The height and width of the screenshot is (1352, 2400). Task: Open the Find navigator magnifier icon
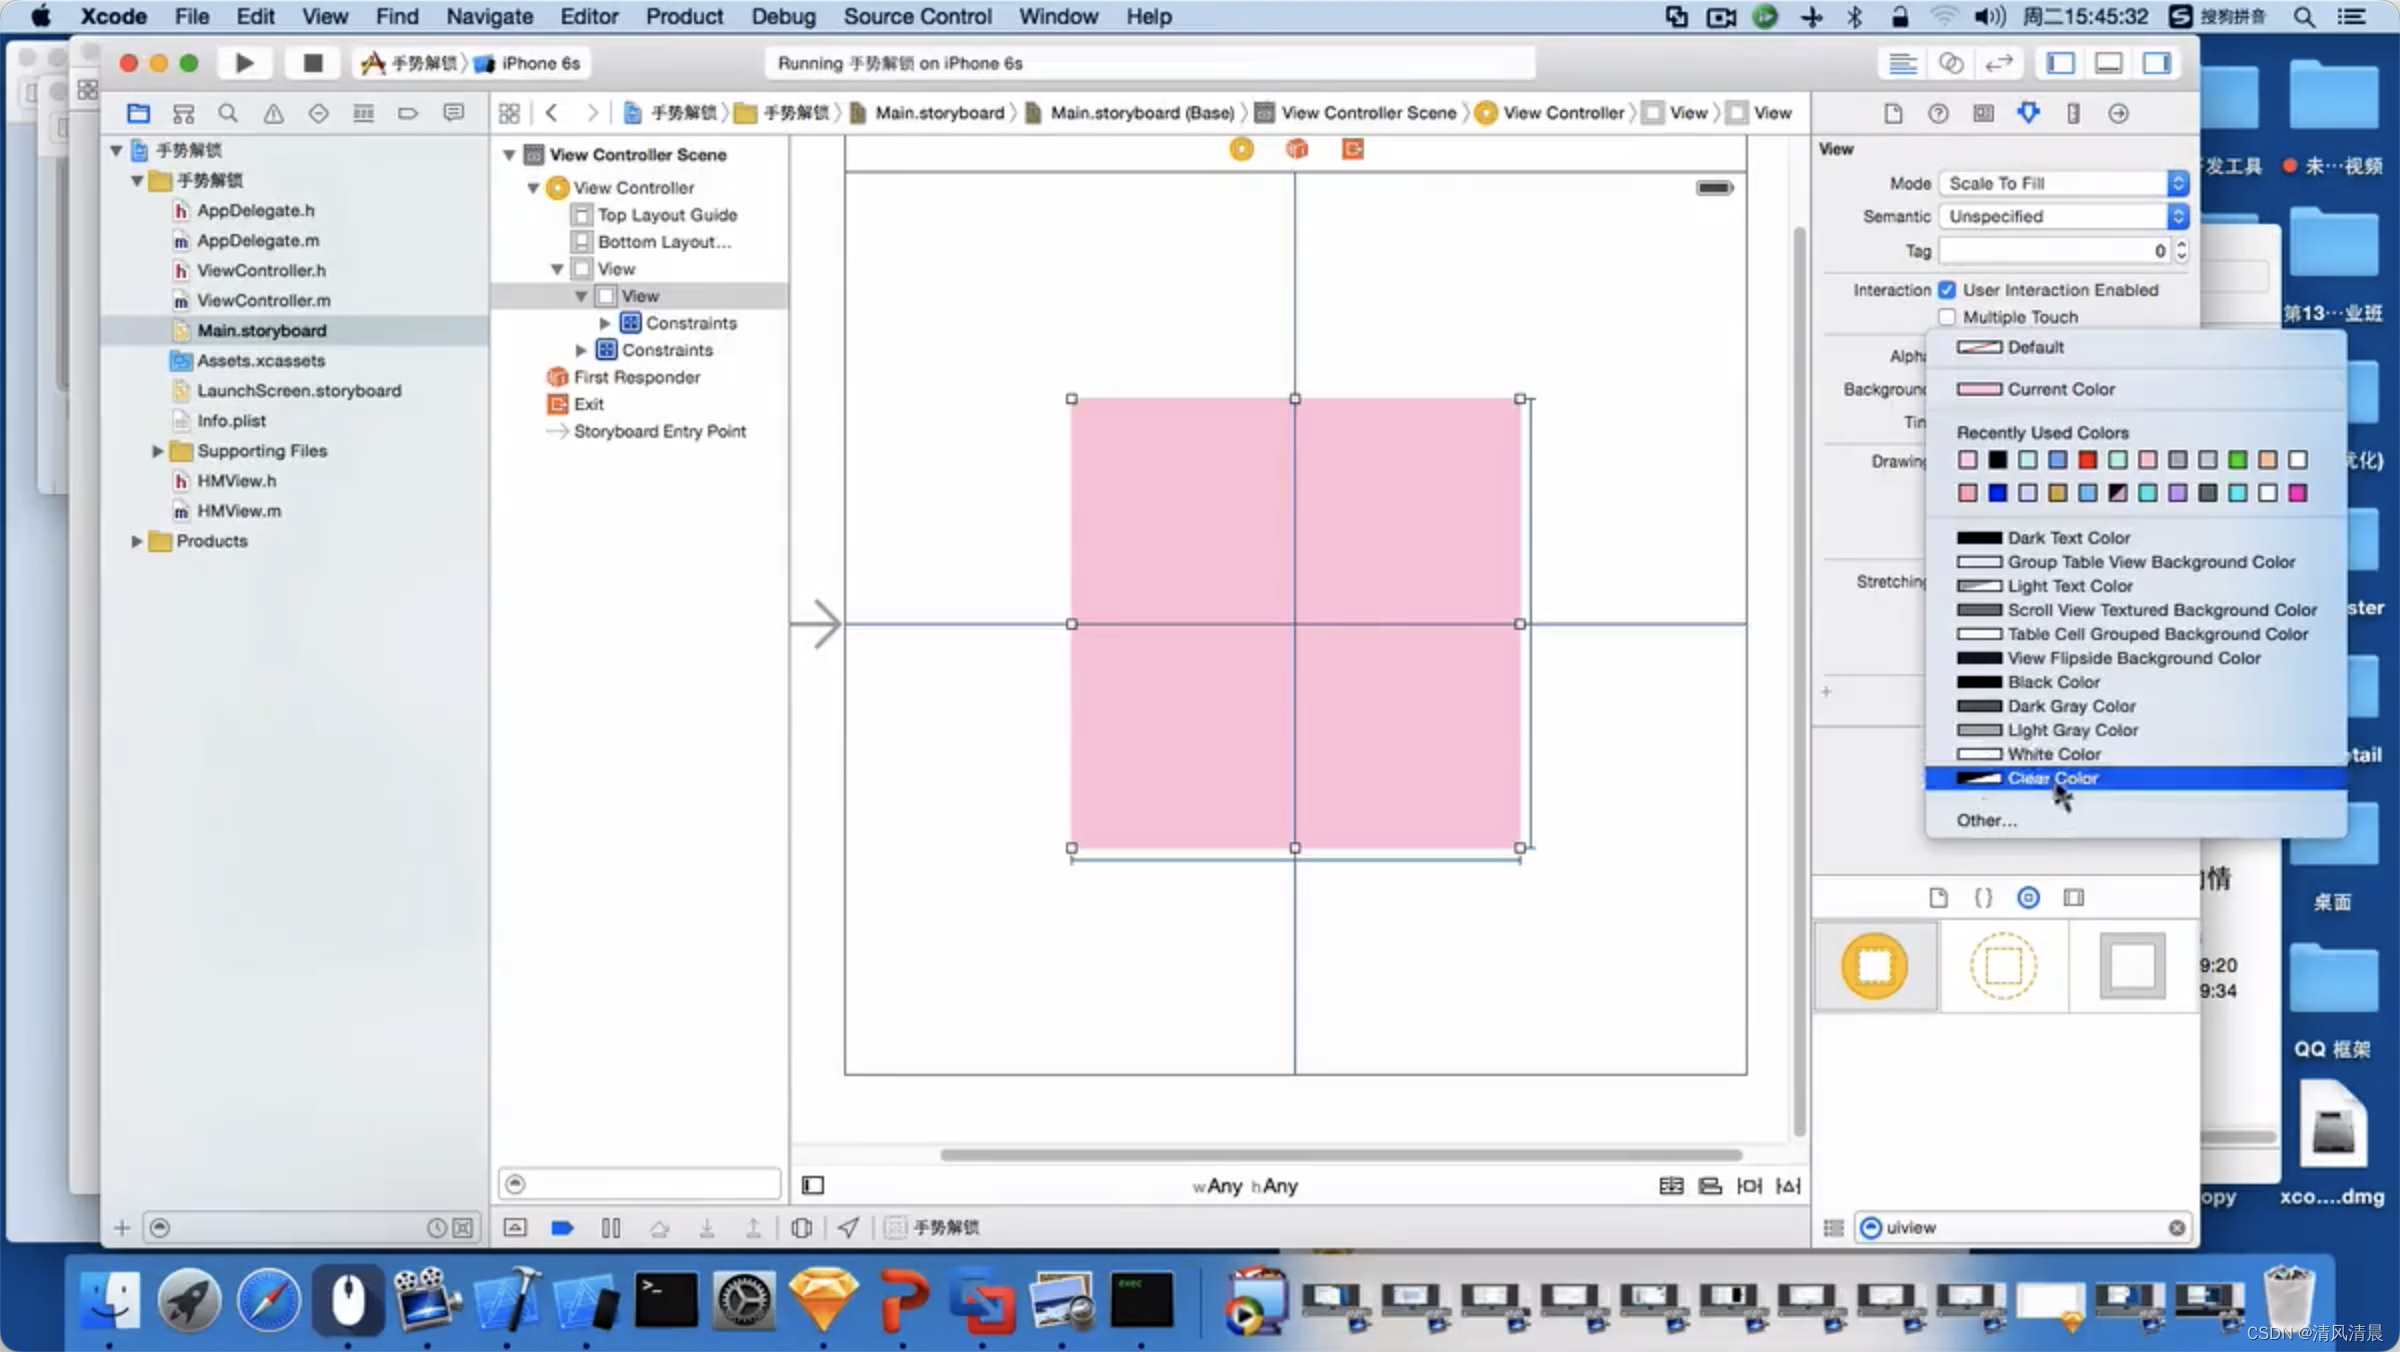tap(228, 113)
